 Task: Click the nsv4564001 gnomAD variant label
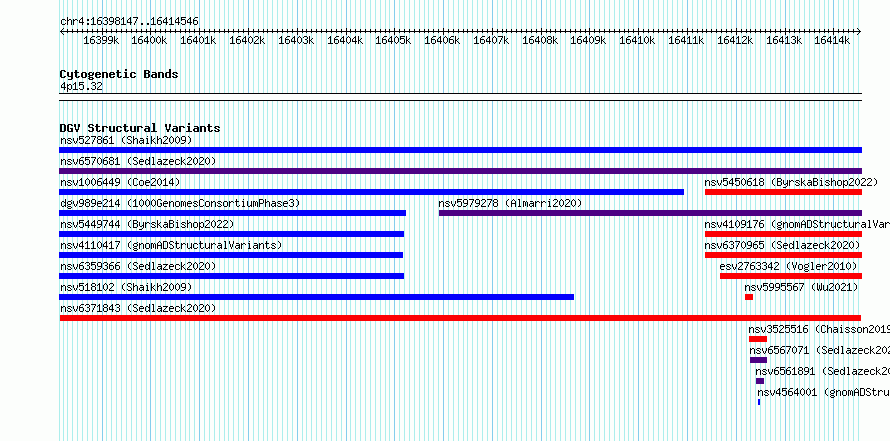tap(824, 392)
